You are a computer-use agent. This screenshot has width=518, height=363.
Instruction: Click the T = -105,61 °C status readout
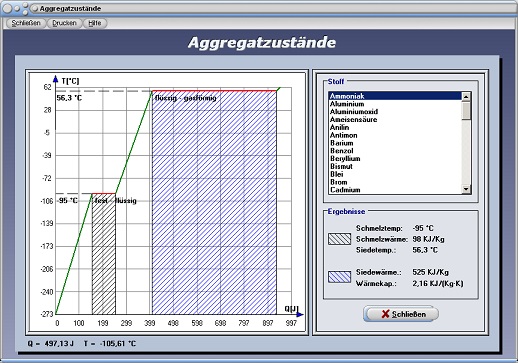pos(110,343)
